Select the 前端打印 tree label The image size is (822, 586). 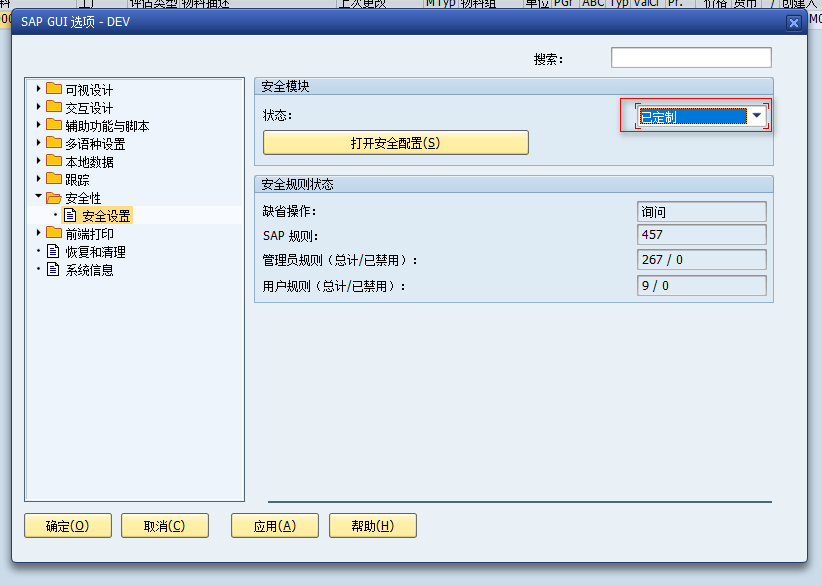(x=89, y=234)
